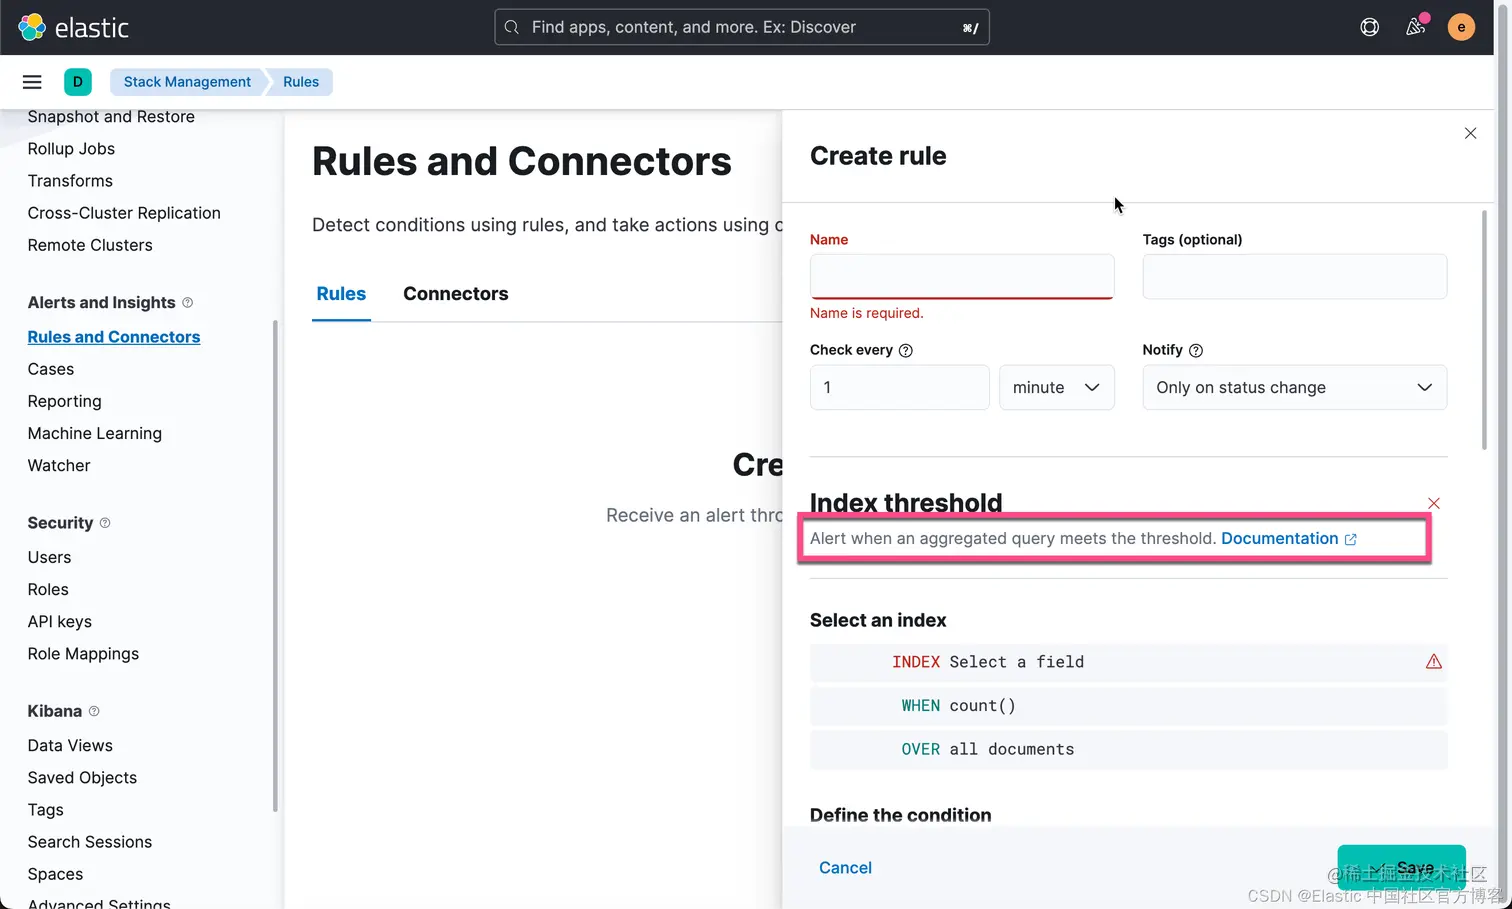
Task: Open Watcher in sidebar
Action: point(59,465)
